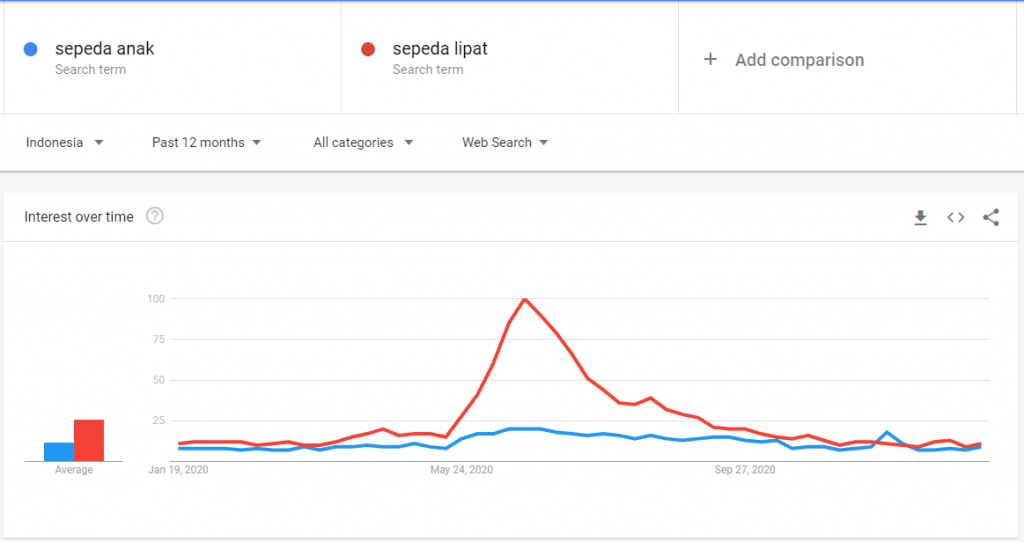Open help icon beside Interest over time
This screenshot has width=1024, height=542.
(155, 216)
